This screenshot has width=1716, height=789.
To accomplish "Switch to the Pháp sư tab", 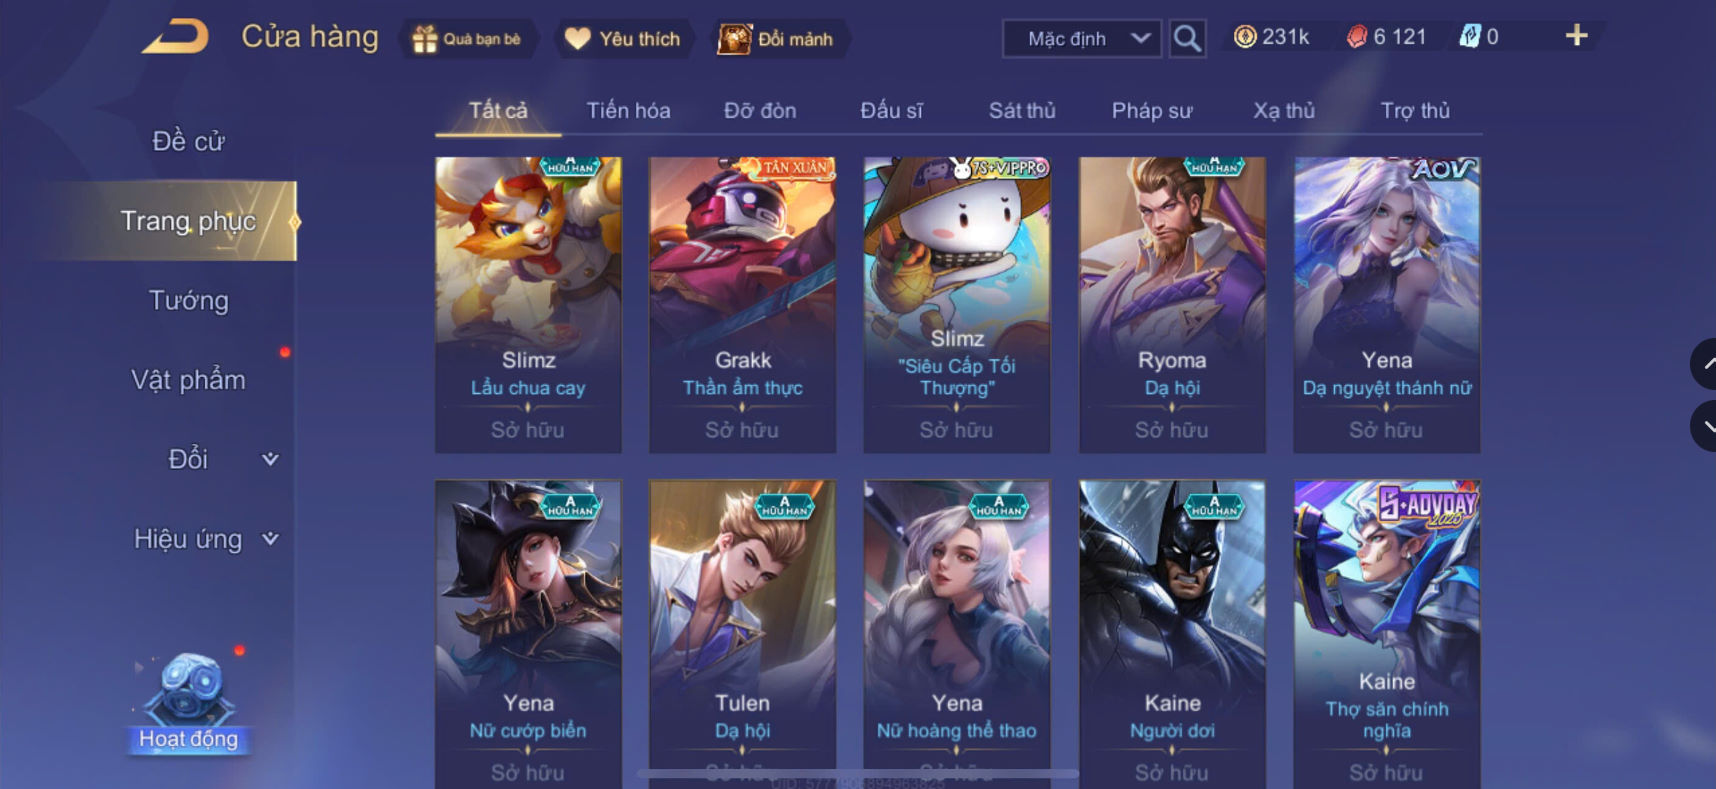I will click(1152, 111).
